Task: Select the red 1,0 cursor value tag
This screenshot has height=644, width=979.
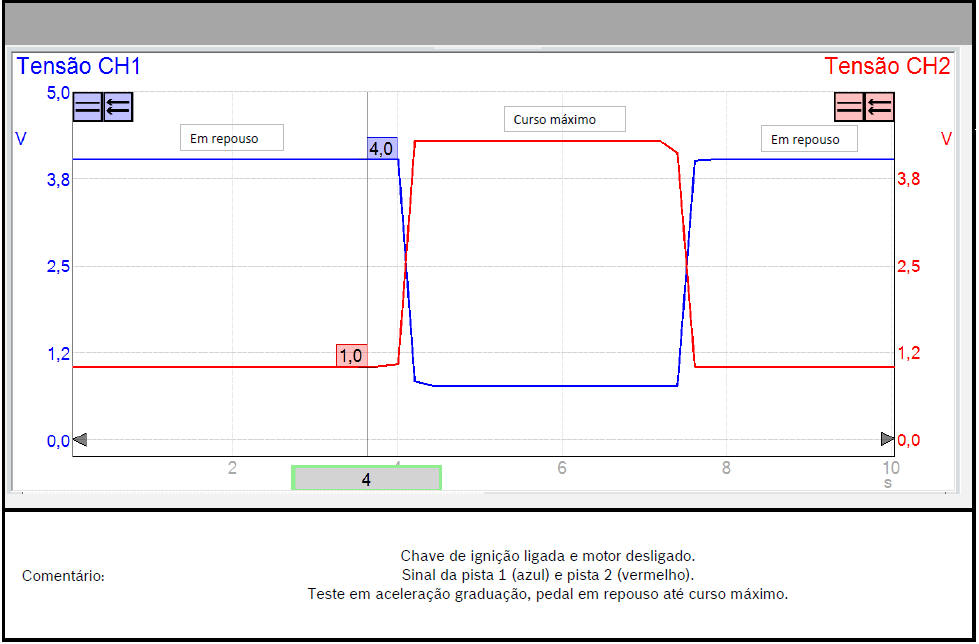Action: coord(352,355)
